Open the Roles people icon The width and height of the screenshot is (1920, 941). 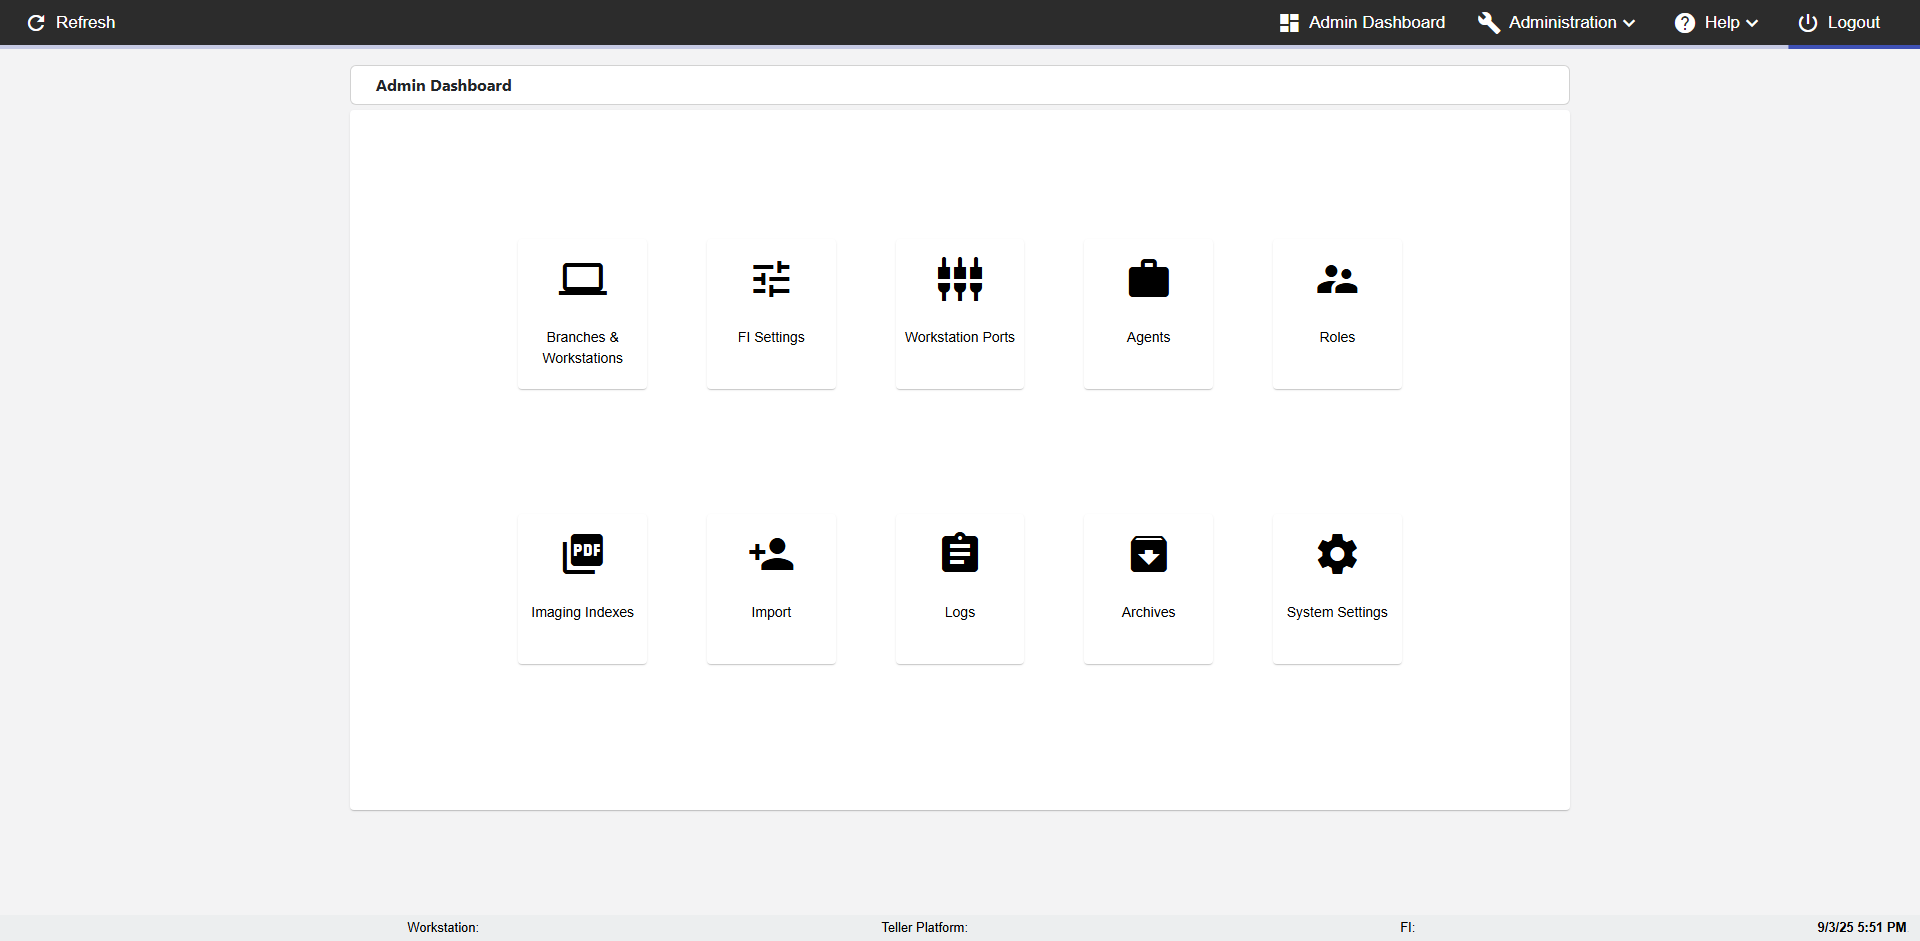[x=1337, y=279]
